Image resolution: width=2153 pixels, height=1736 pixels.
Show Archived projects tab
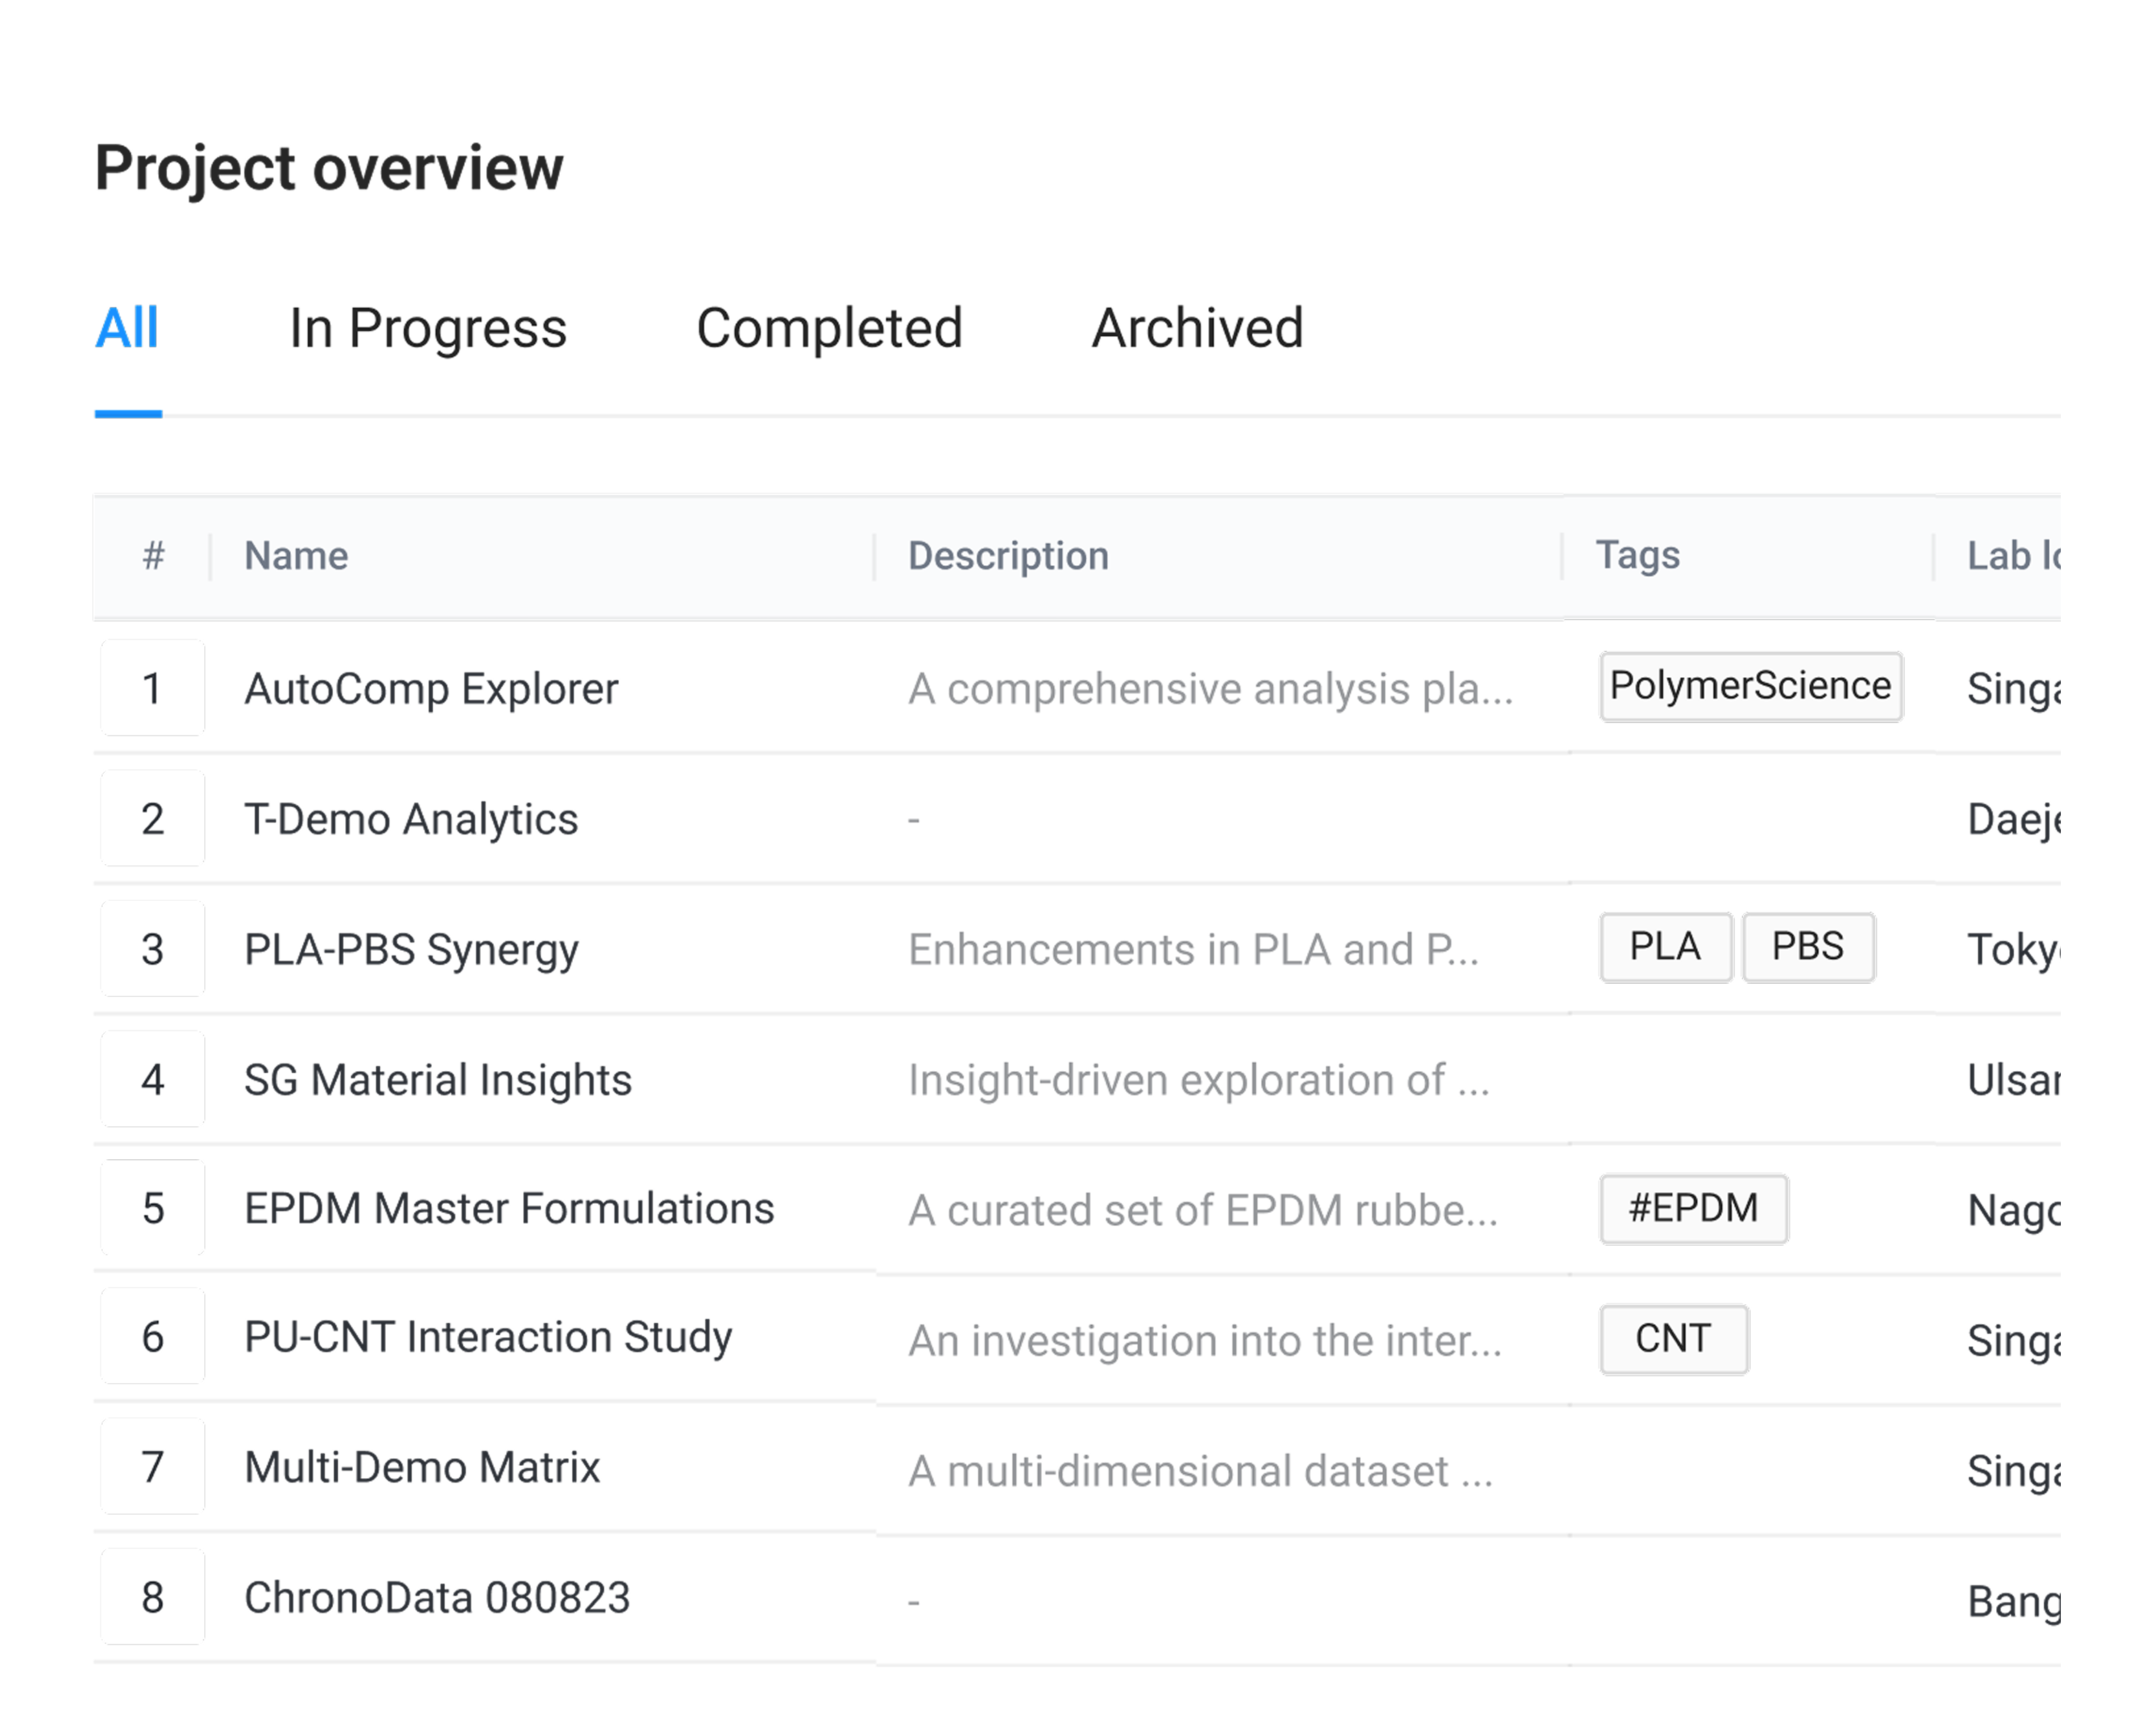(x=1197, y=328)
